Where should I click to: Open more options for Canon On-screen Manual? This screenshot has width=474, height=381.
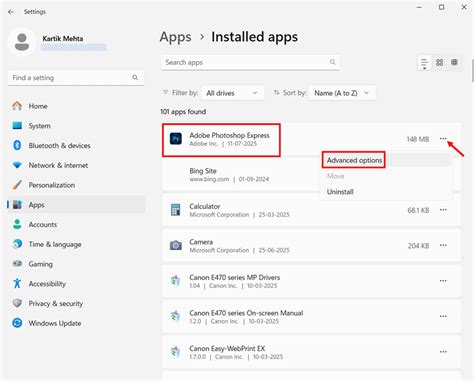(x=443, y=316)
